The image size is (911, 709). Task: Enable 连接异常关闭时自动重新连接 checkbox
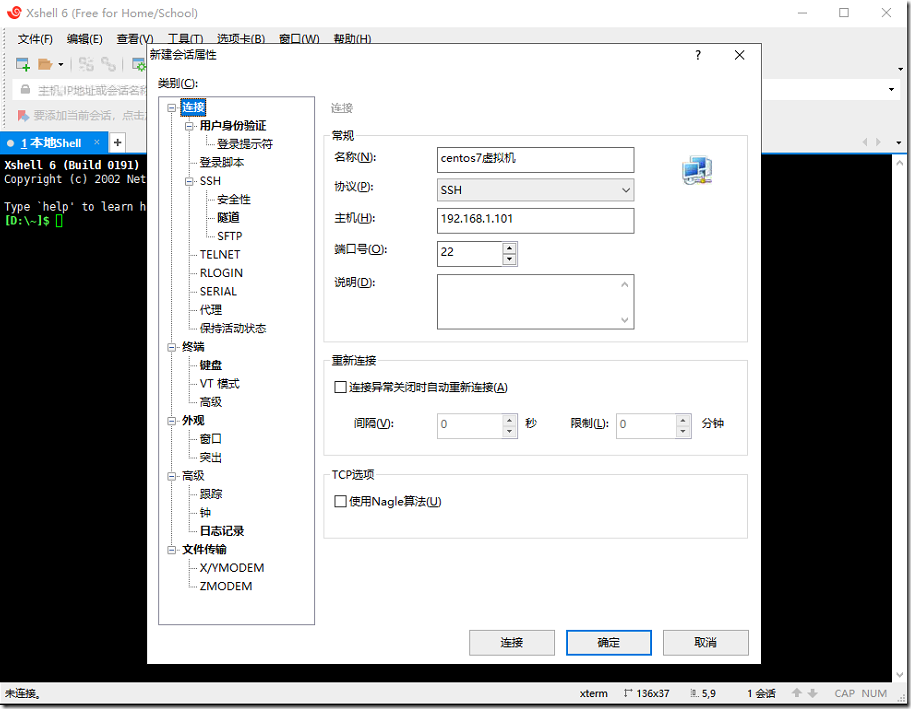coord(340,387)
